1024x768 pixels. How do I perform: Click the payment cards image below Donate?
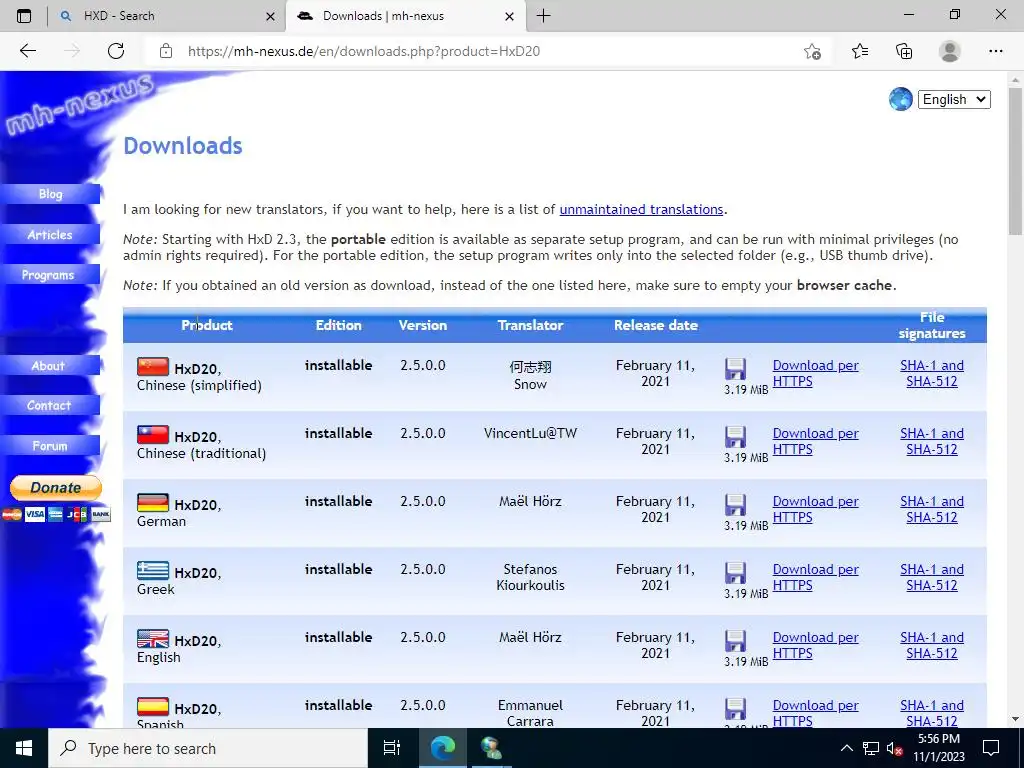point(56,515)
